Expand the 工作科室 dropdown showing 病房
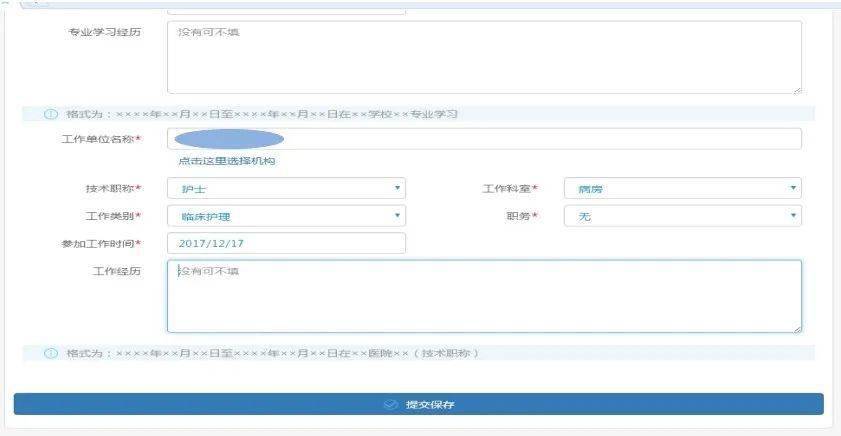841x436 pixels. 682,188
